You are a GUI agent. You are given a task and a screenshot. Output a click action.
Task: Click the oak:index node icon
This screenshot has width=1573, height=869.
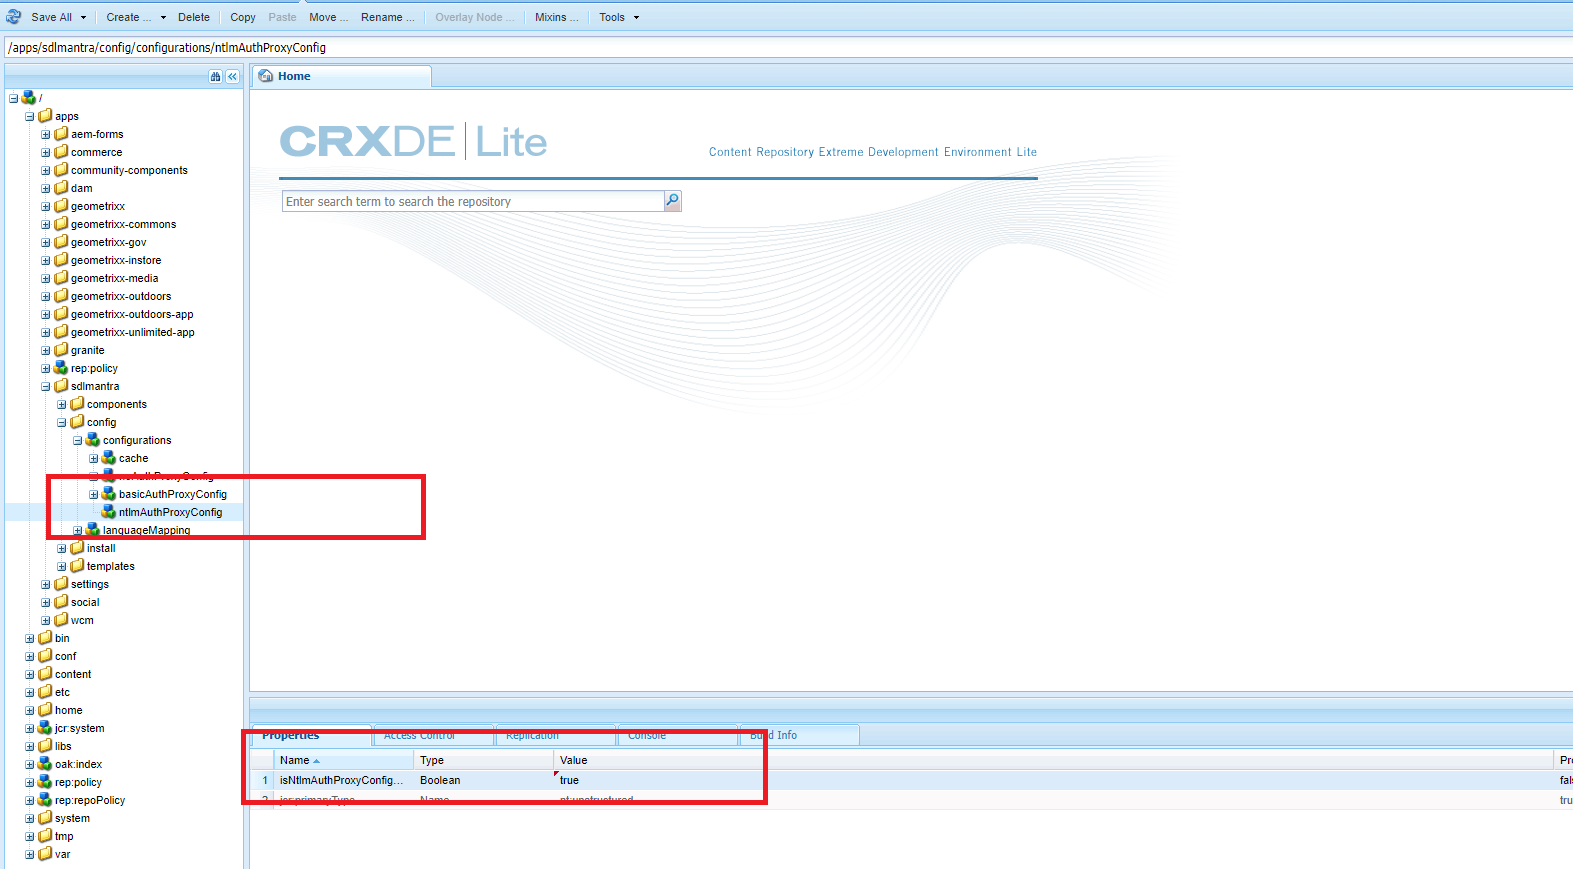(x=45, y=764)
